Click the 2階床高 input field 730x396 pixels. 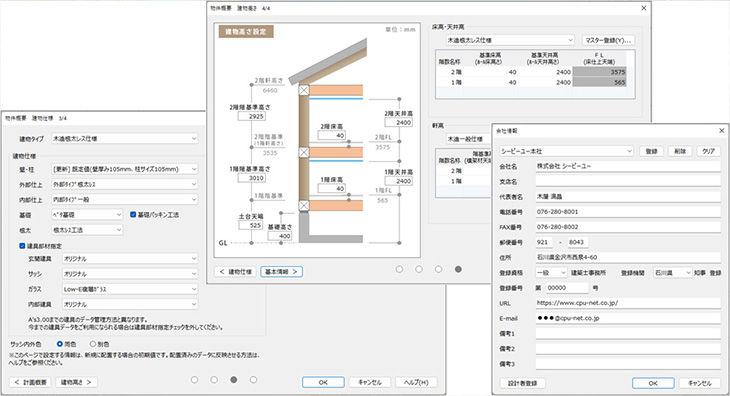point(332,135)
